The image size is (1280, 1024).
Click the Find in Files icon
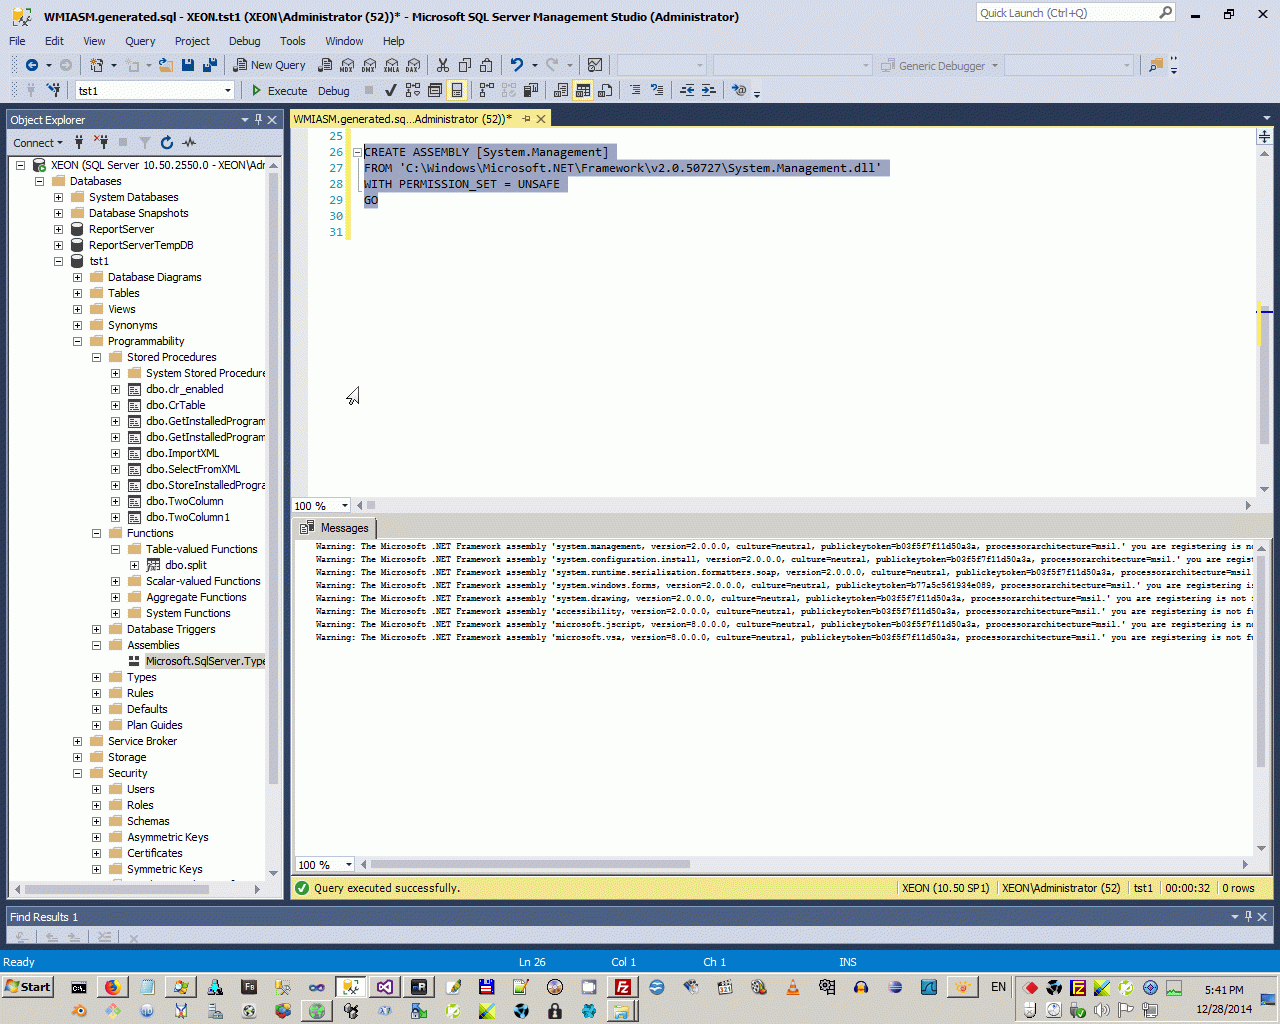[x=1156, y=65]
